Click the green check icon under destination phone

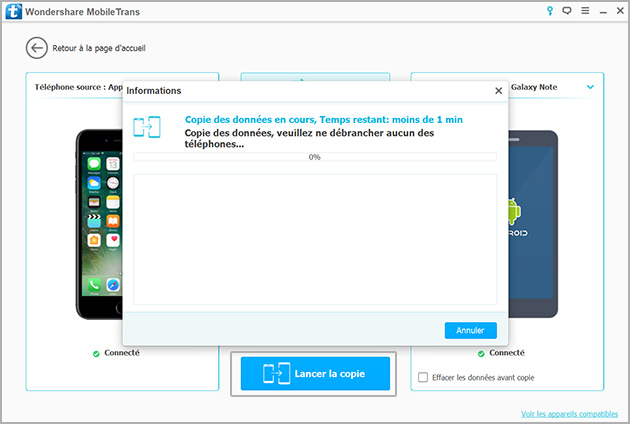[x=481, y=354]
